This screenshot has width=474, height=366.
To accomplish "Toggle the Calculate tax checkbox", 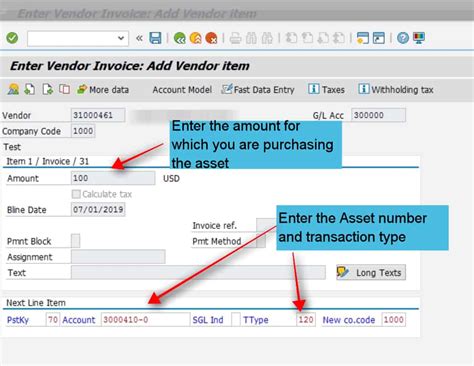I will click(76, 194).
